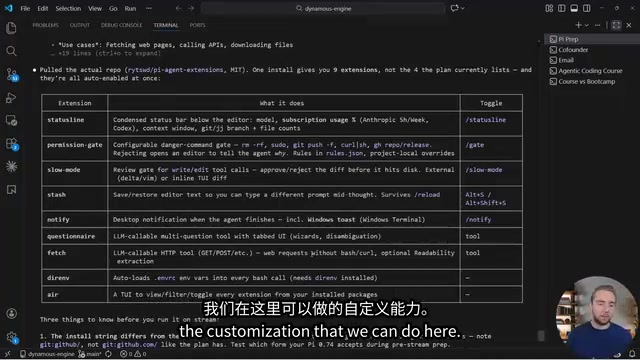Open the Search view in activity bar
The height and width of the screenshot is (360, 640).
[11, 51]
